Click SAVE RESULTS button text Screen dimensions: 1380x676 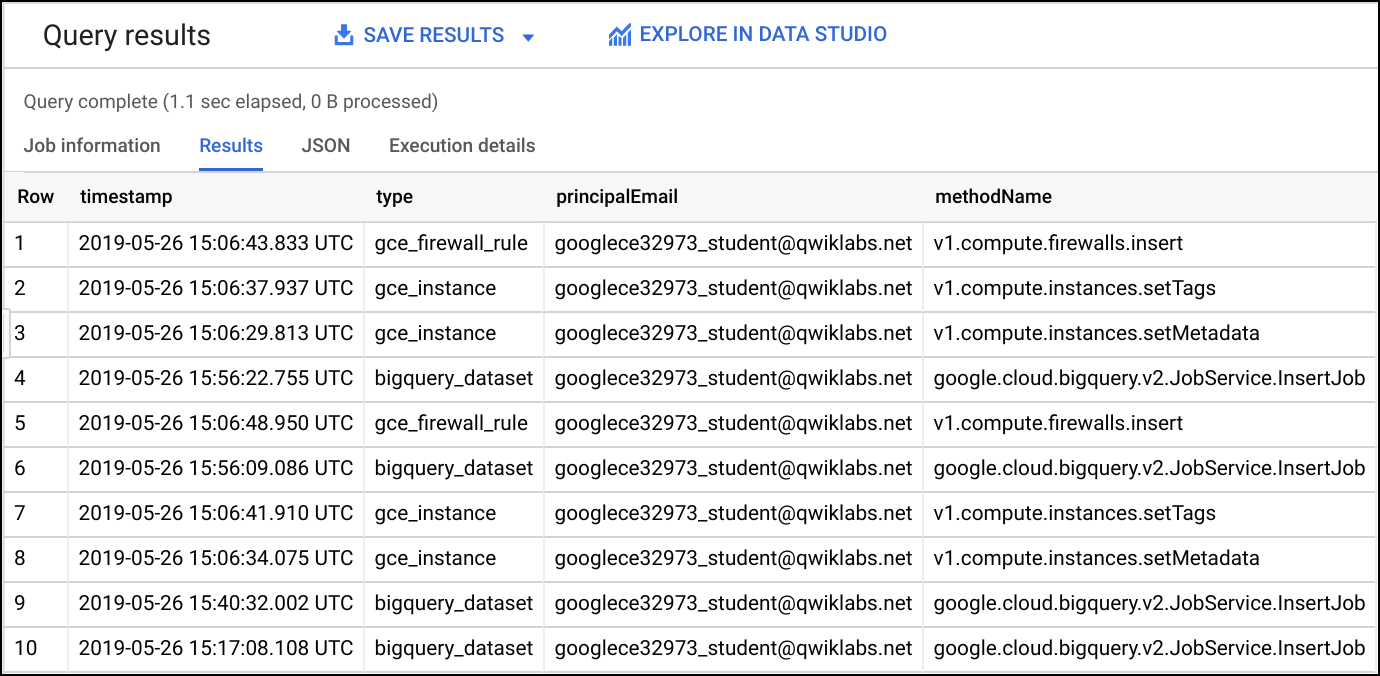coord(433,35)
